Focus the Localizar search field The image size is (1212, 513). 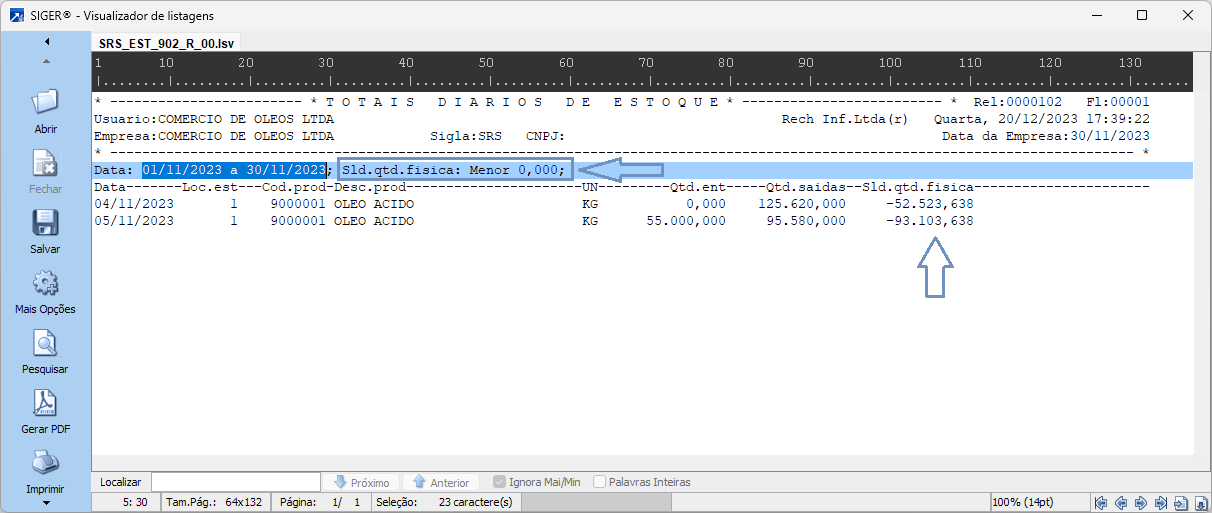pos(235,482)
